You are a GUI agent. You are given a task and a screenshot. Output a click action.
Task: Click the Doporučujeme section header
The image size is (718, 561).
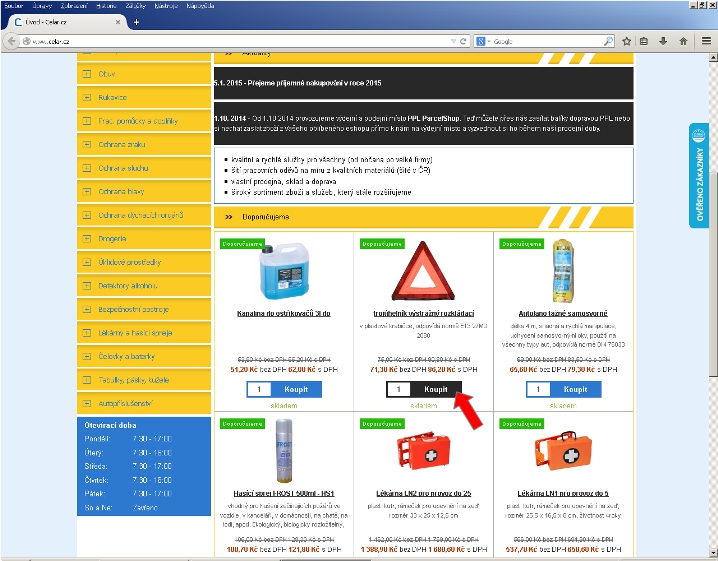tap(424, 217)
